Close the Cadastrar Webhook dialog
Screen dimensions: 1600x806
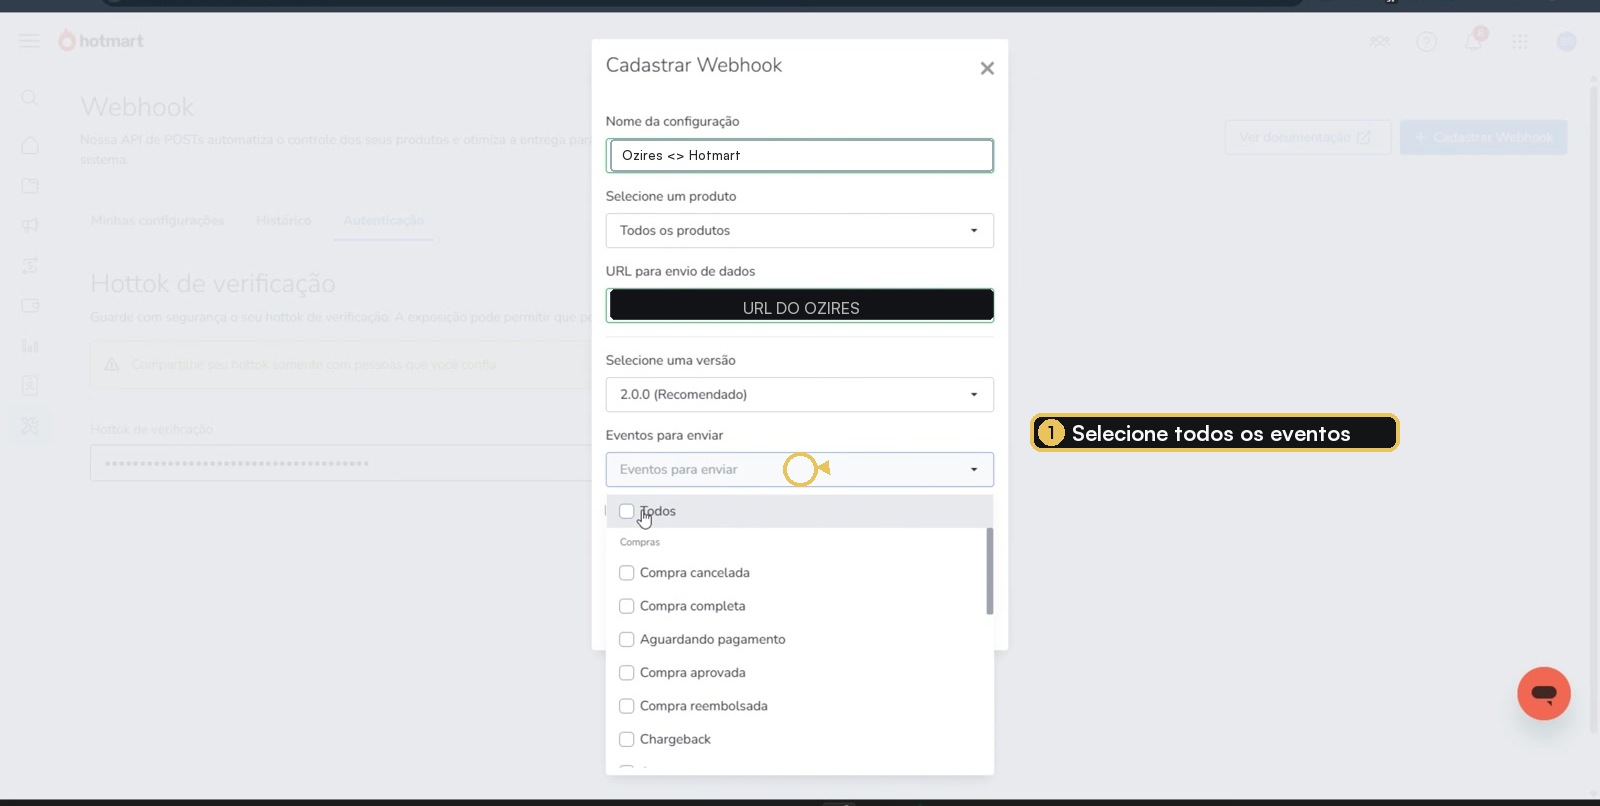[x=987, y=68]
